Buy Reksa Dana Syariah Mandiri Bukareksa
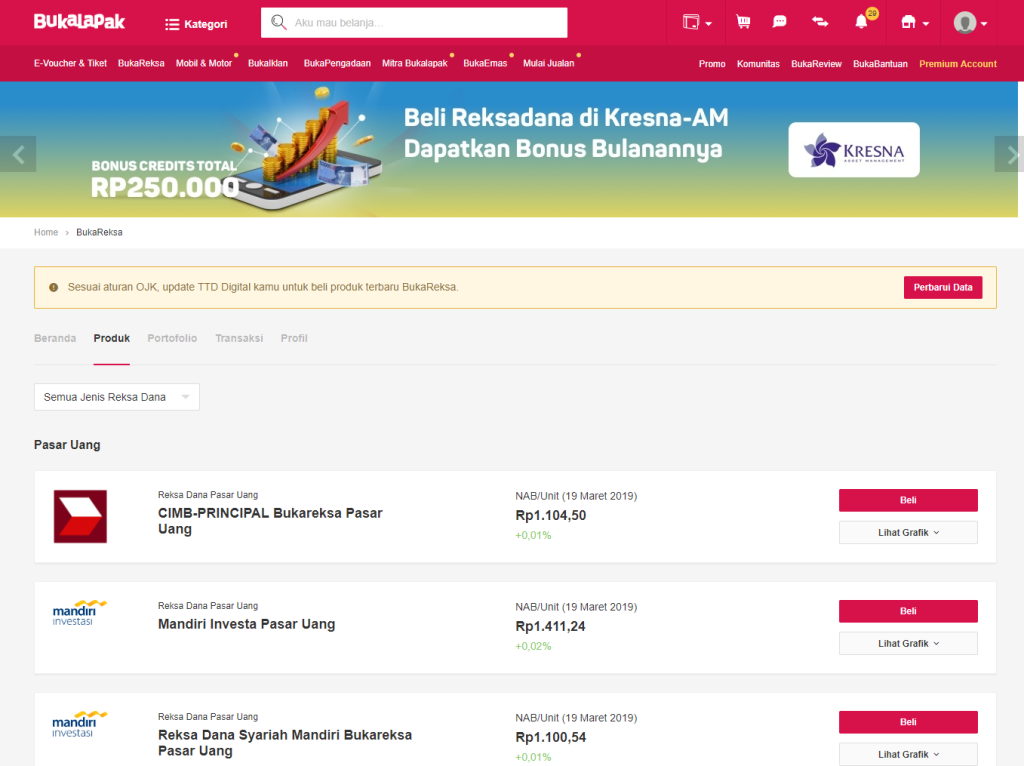The width and height of the screenshot is (1024, 766). click(x=908, y=722)
